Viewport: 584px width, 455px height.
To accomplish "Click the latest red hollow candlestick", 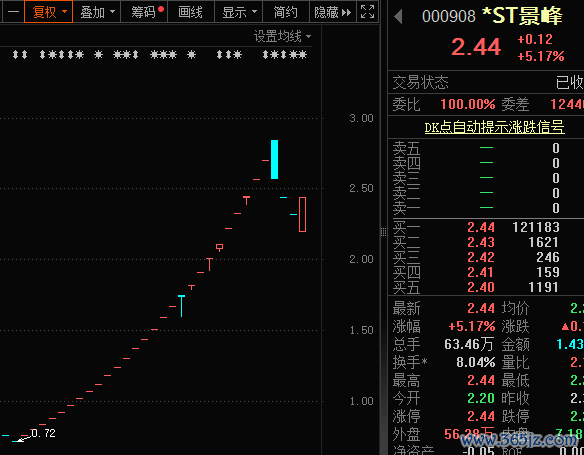I will point(302,214).
